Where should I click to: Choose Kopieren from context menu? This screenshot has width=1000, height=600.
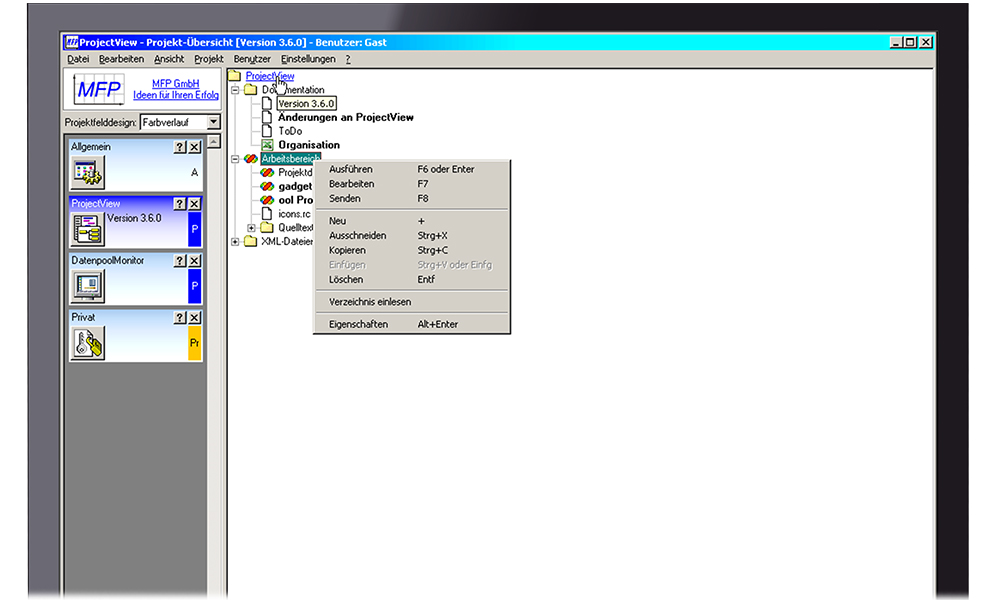(411, 250)
